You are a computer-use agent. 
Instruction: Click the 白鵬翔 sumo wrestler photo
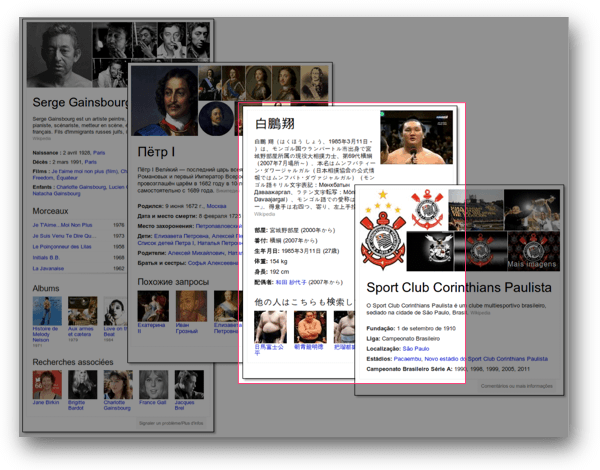point(416,137)
